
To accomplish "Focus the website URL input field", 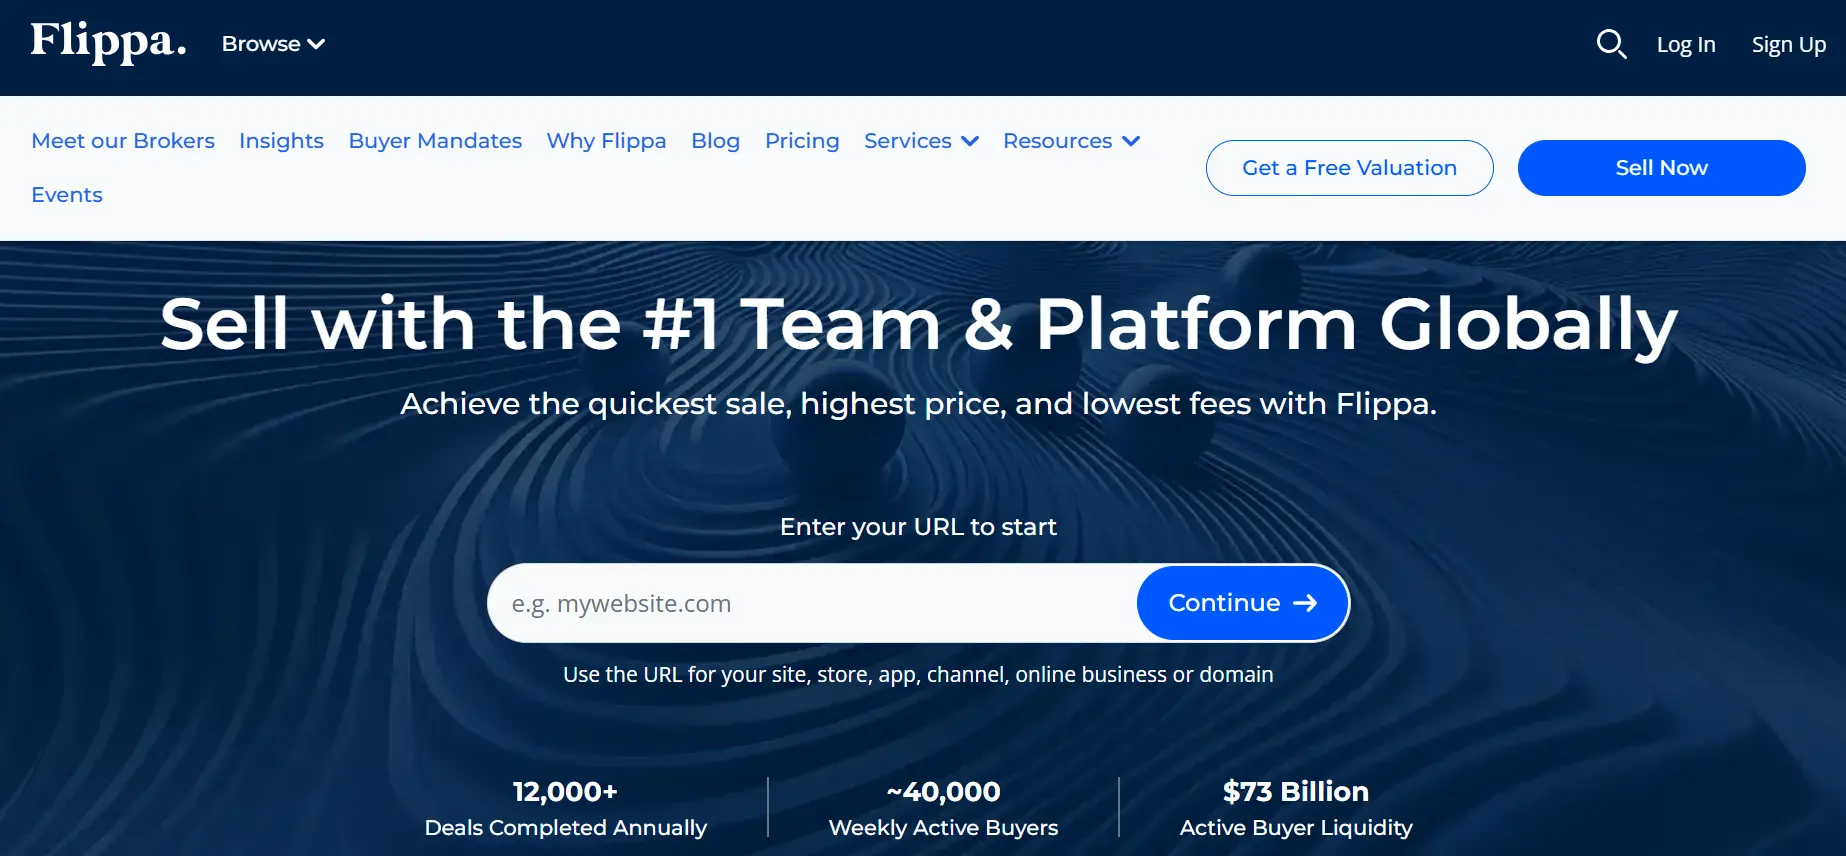I will coord(812,603).
